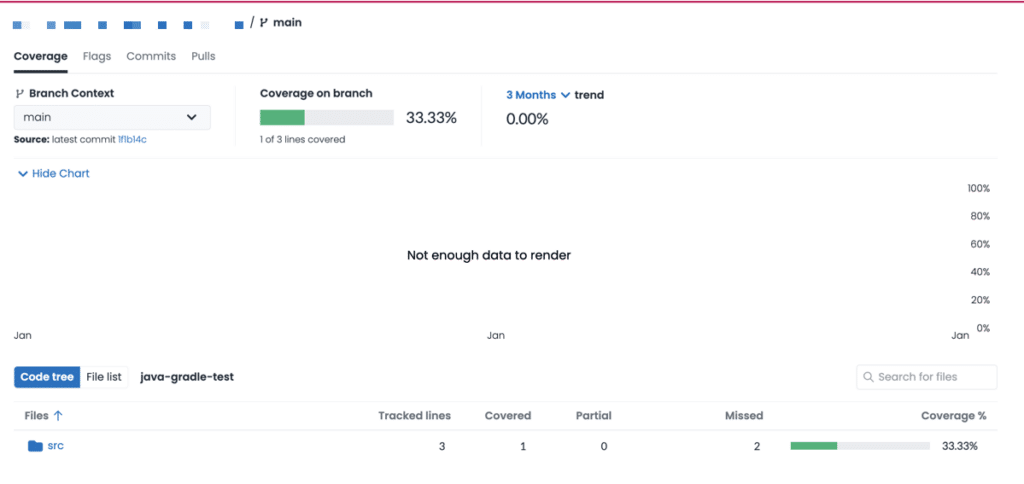Screen dimensions: 1024x484
Task: Switch to File list view
Action: [x=104, y=377]
